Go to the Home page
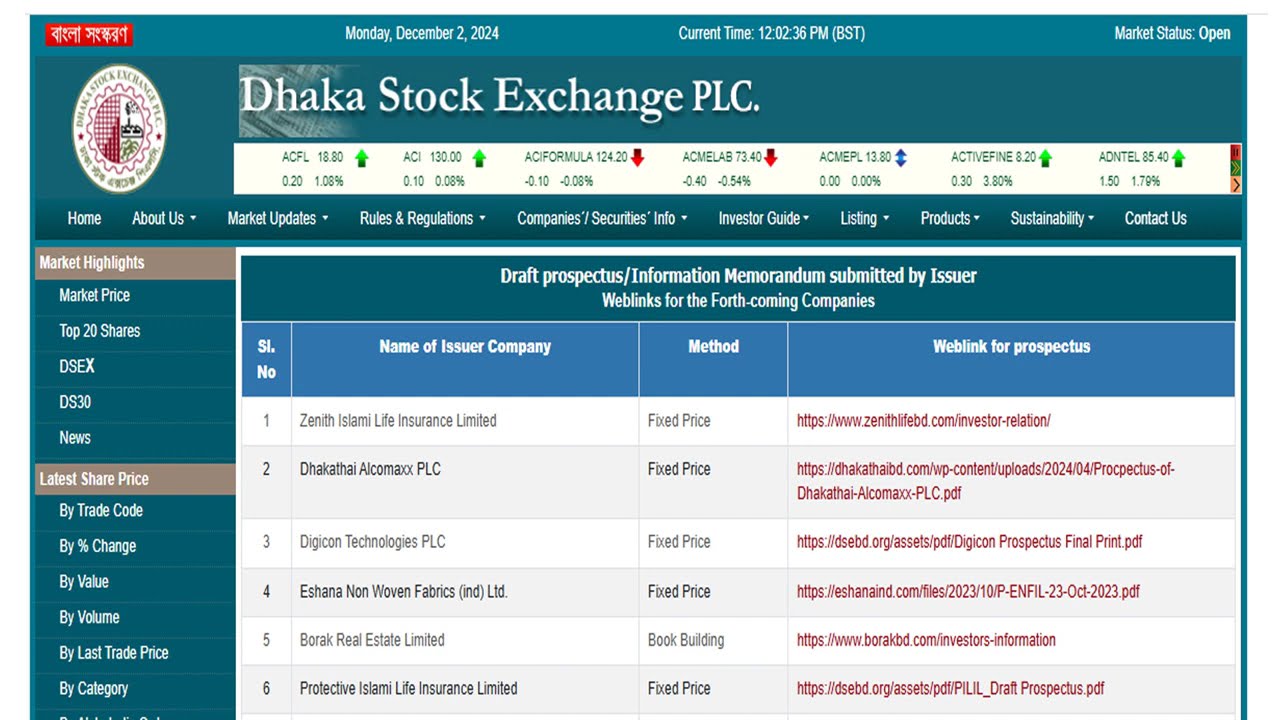 tap(84, 218)
